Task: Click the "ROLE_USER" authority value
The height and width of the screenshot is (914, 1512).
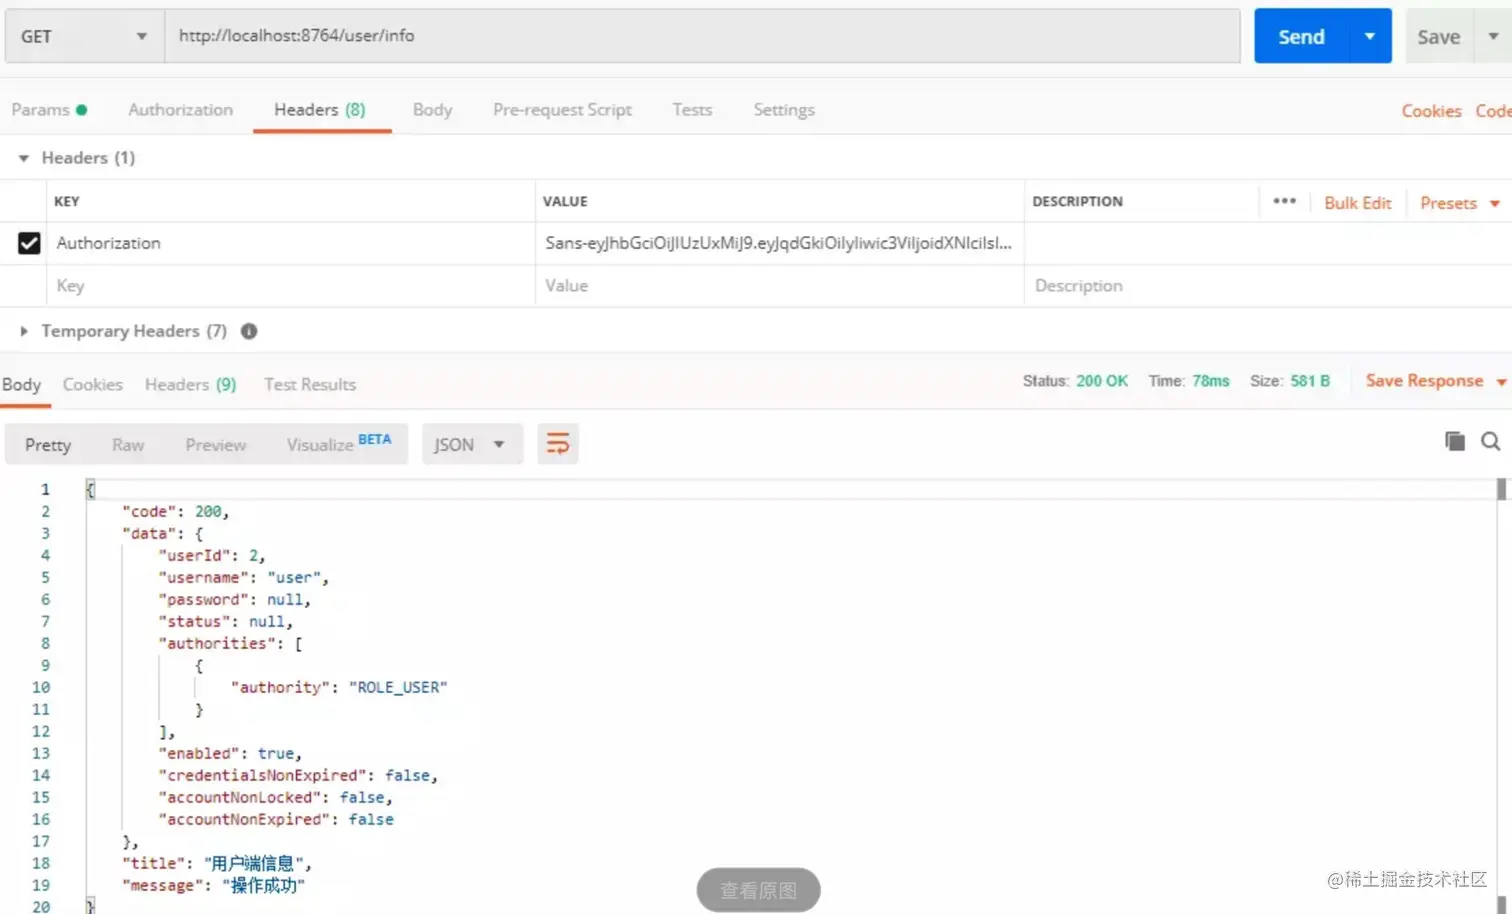Action: (x=398, y=688)
